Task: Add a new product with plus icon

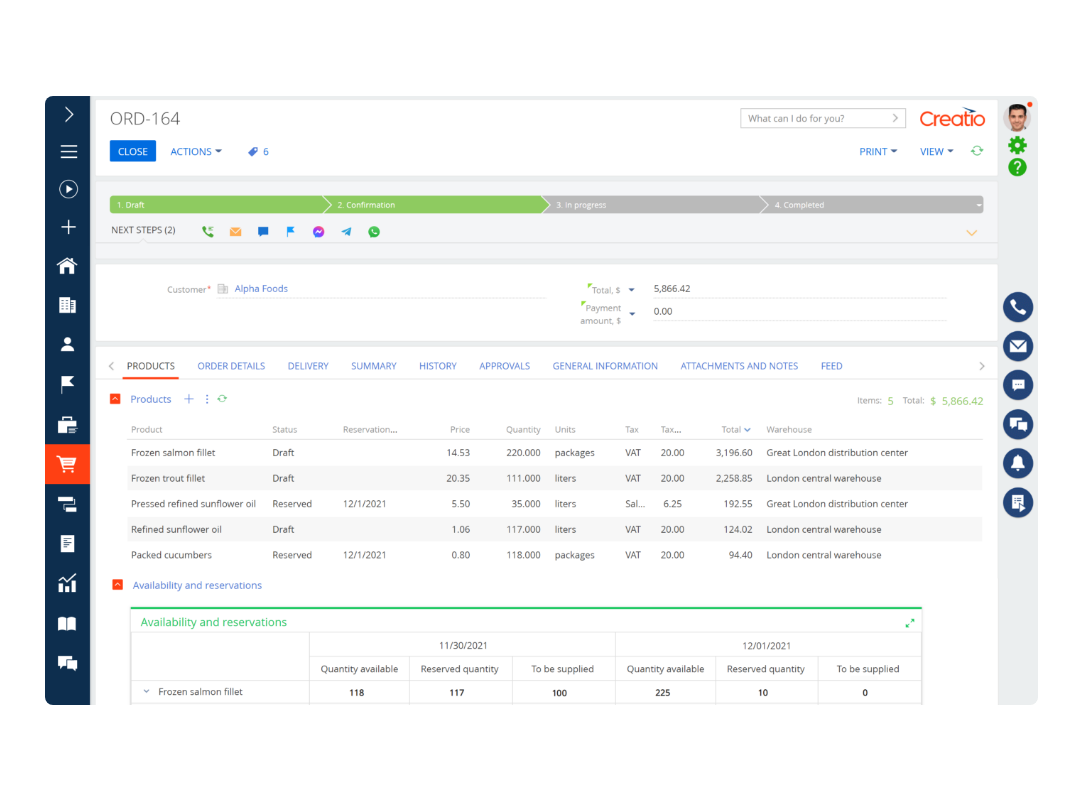Action: pos(188,399)
